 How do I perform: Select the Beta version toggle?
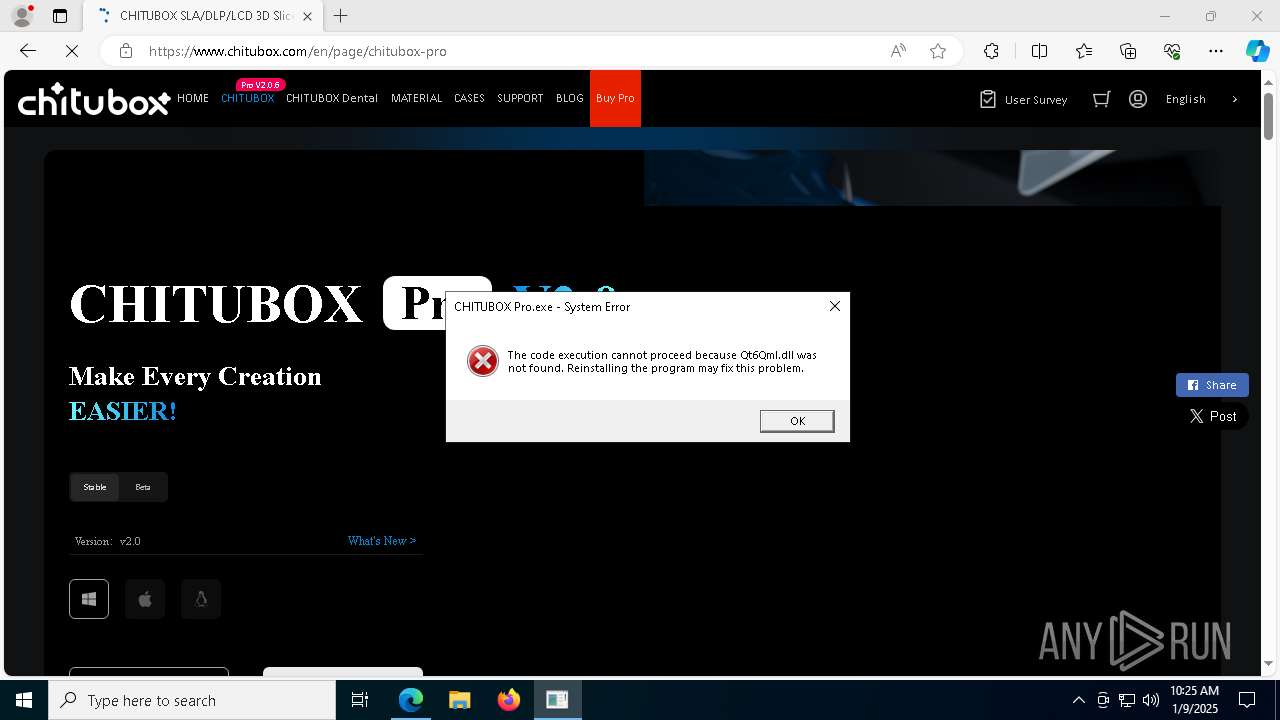click(x=143, y=487)
